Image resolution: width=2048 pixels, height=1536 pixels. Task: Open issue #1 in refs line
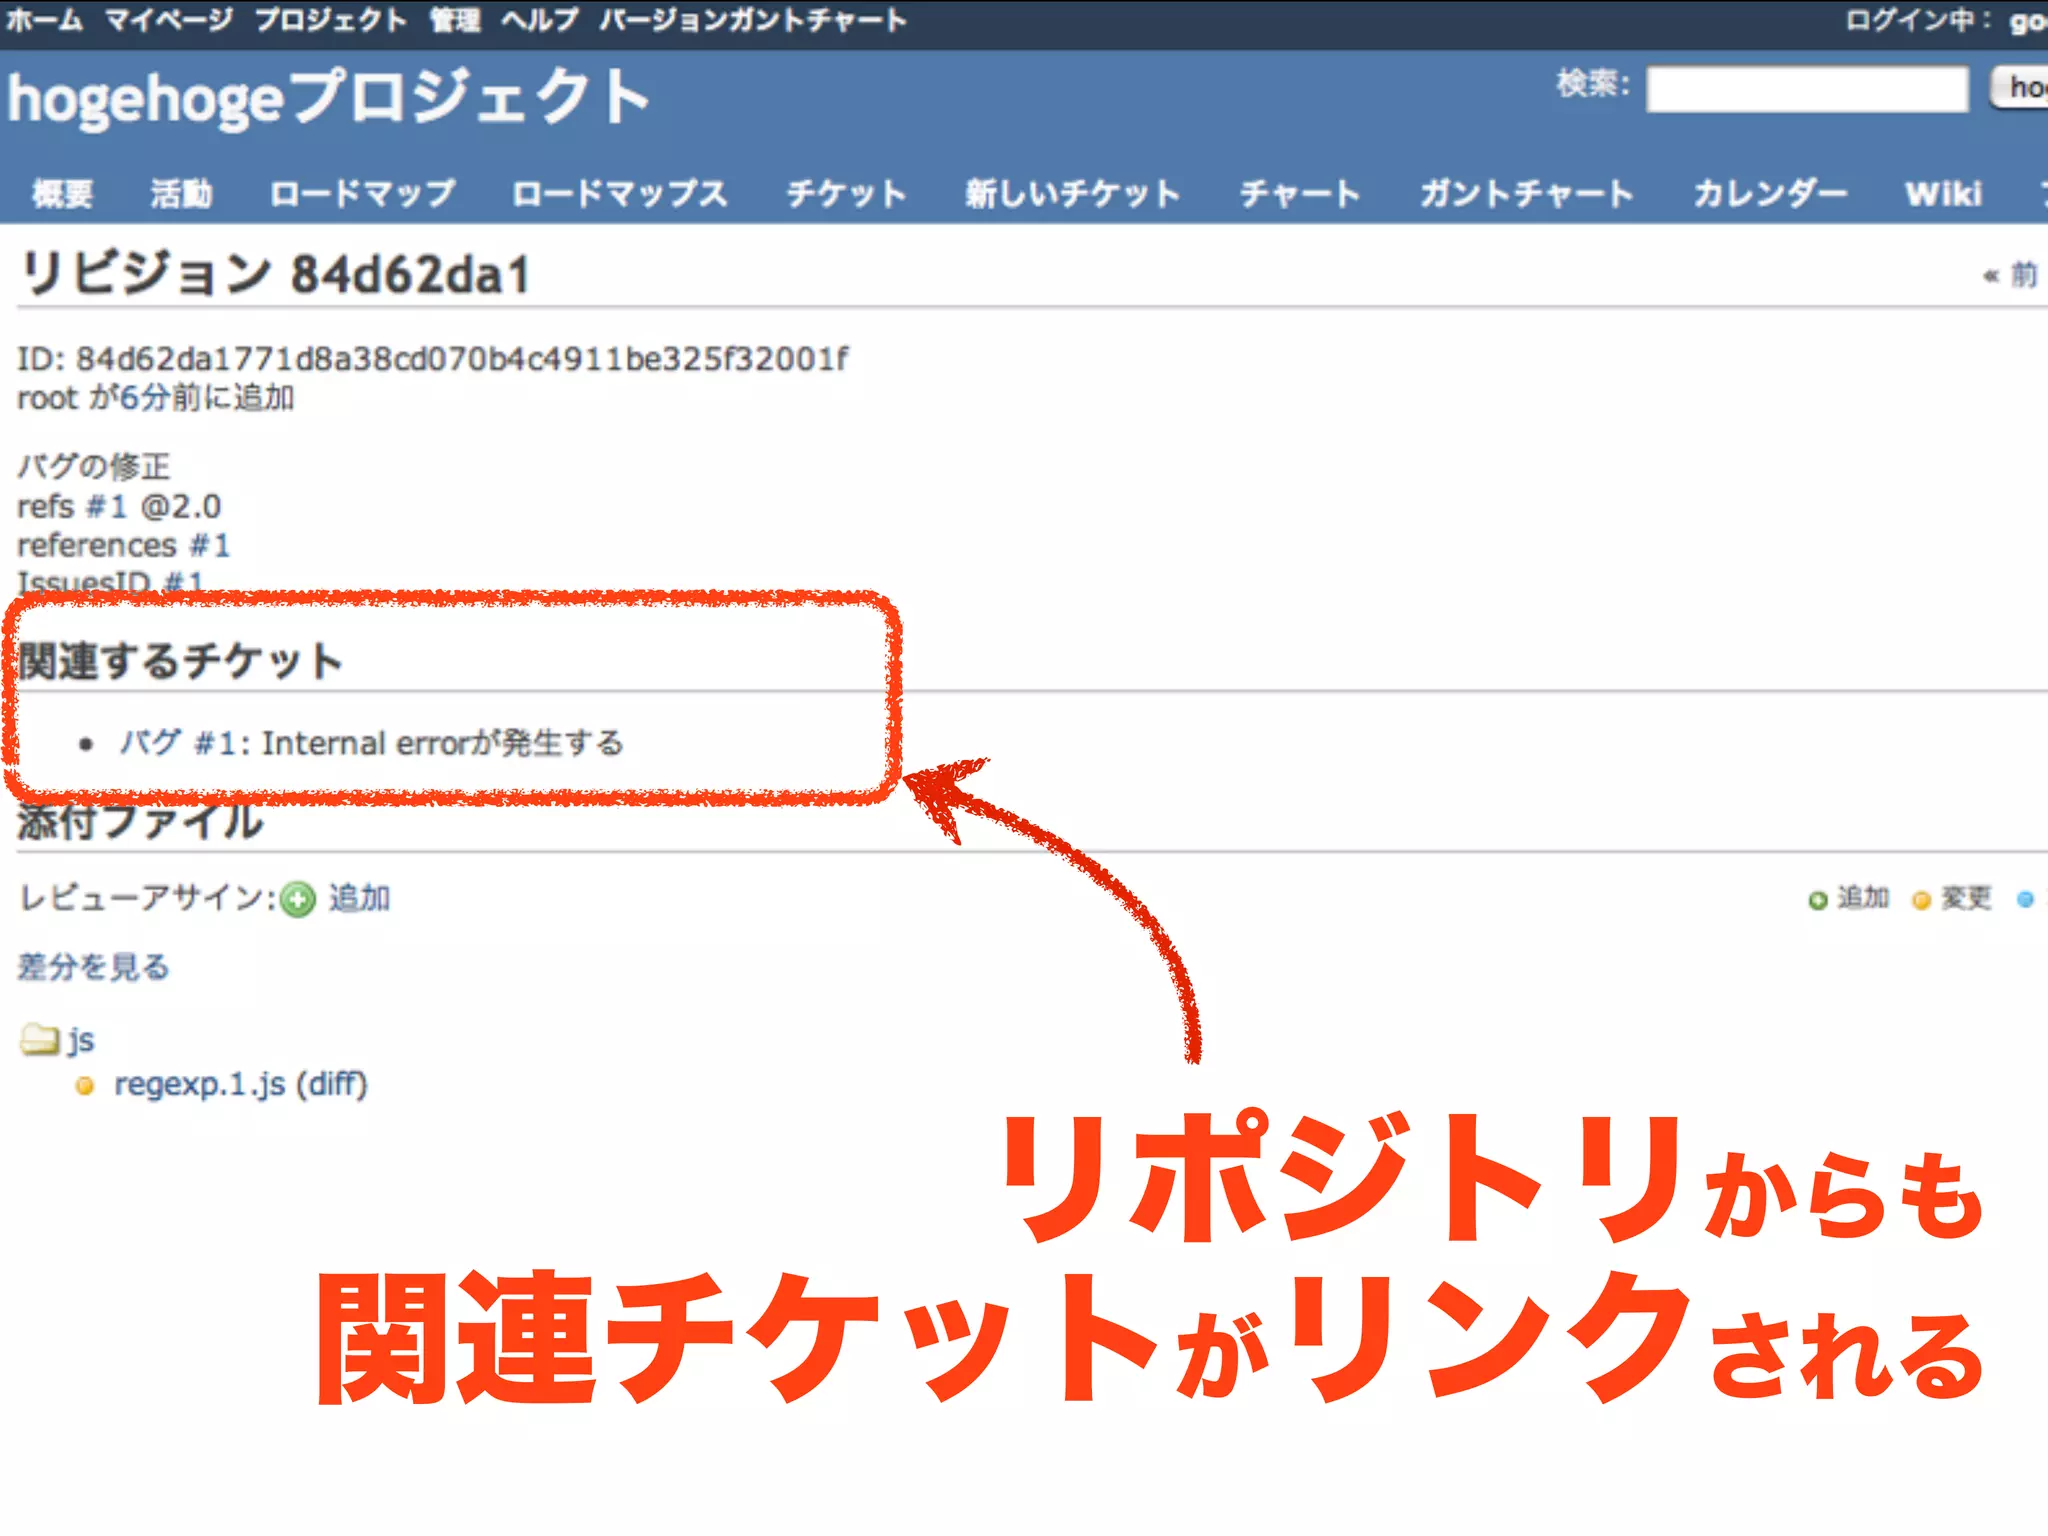click(x=106, y=507)
